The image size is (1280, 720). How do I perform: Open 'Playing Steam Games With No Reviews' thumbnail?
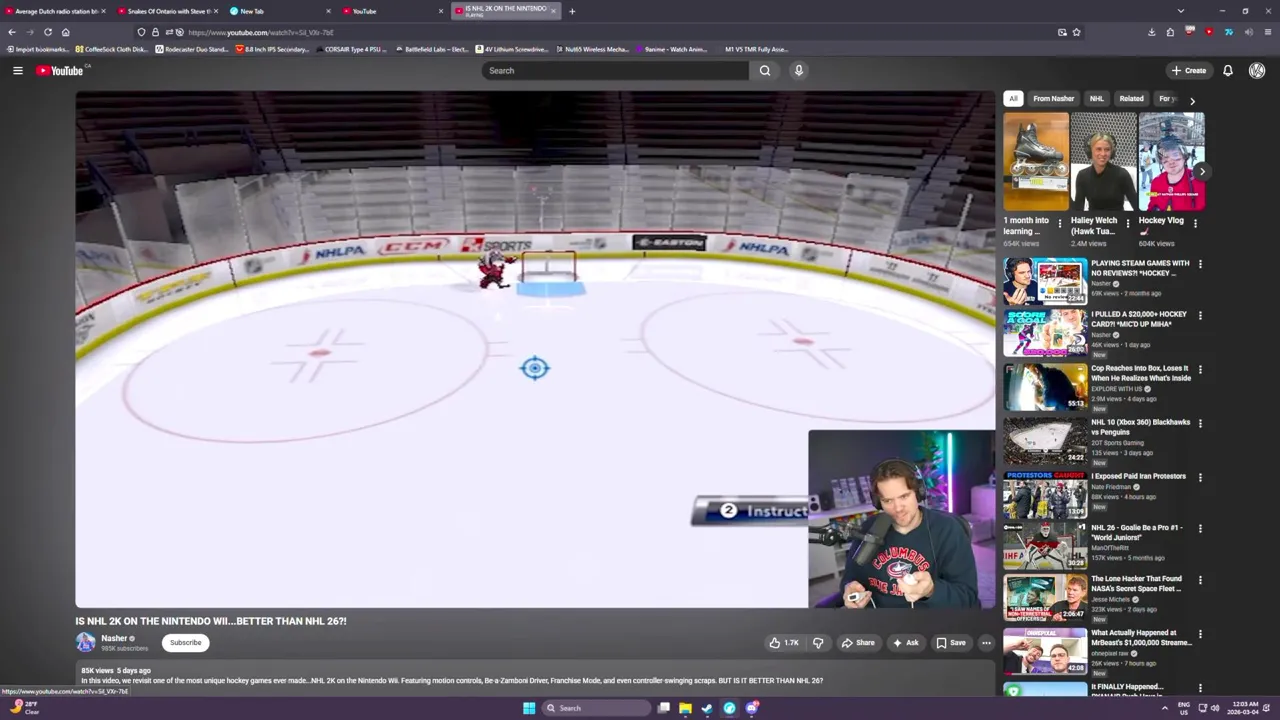(x=1045, y=281)
